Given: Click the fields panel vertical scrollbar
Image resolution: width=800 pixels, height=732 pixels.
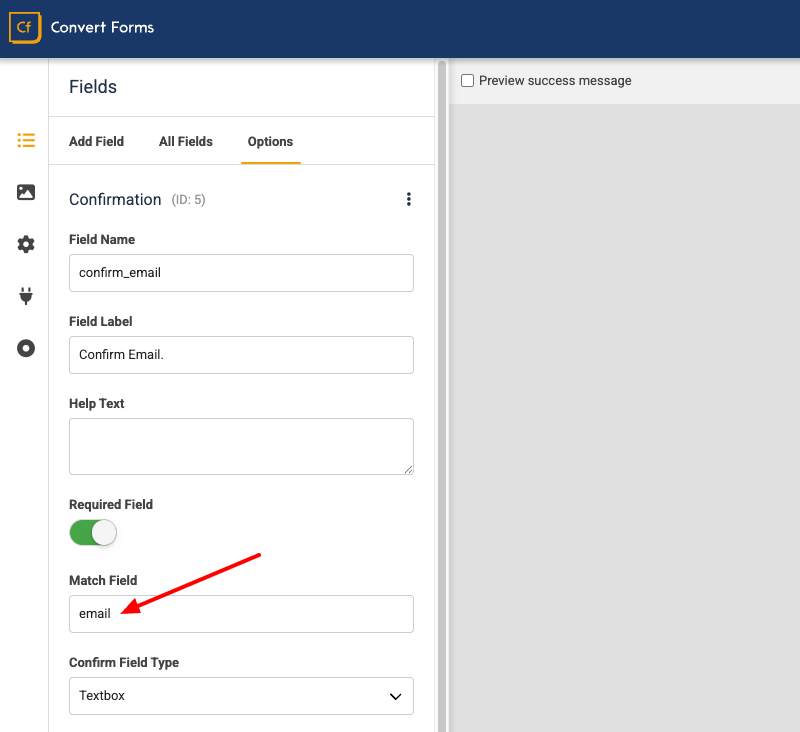Looking at the screenshot, I should [x=442, y=400].
